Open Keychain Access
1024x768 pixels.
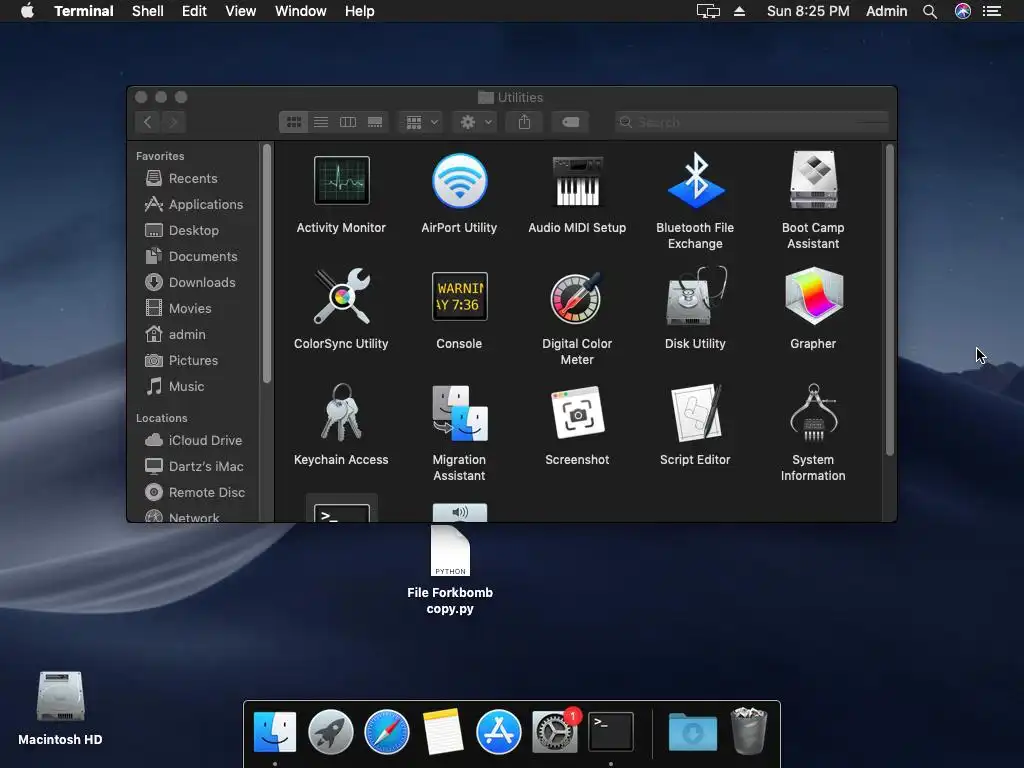(342, 412)
